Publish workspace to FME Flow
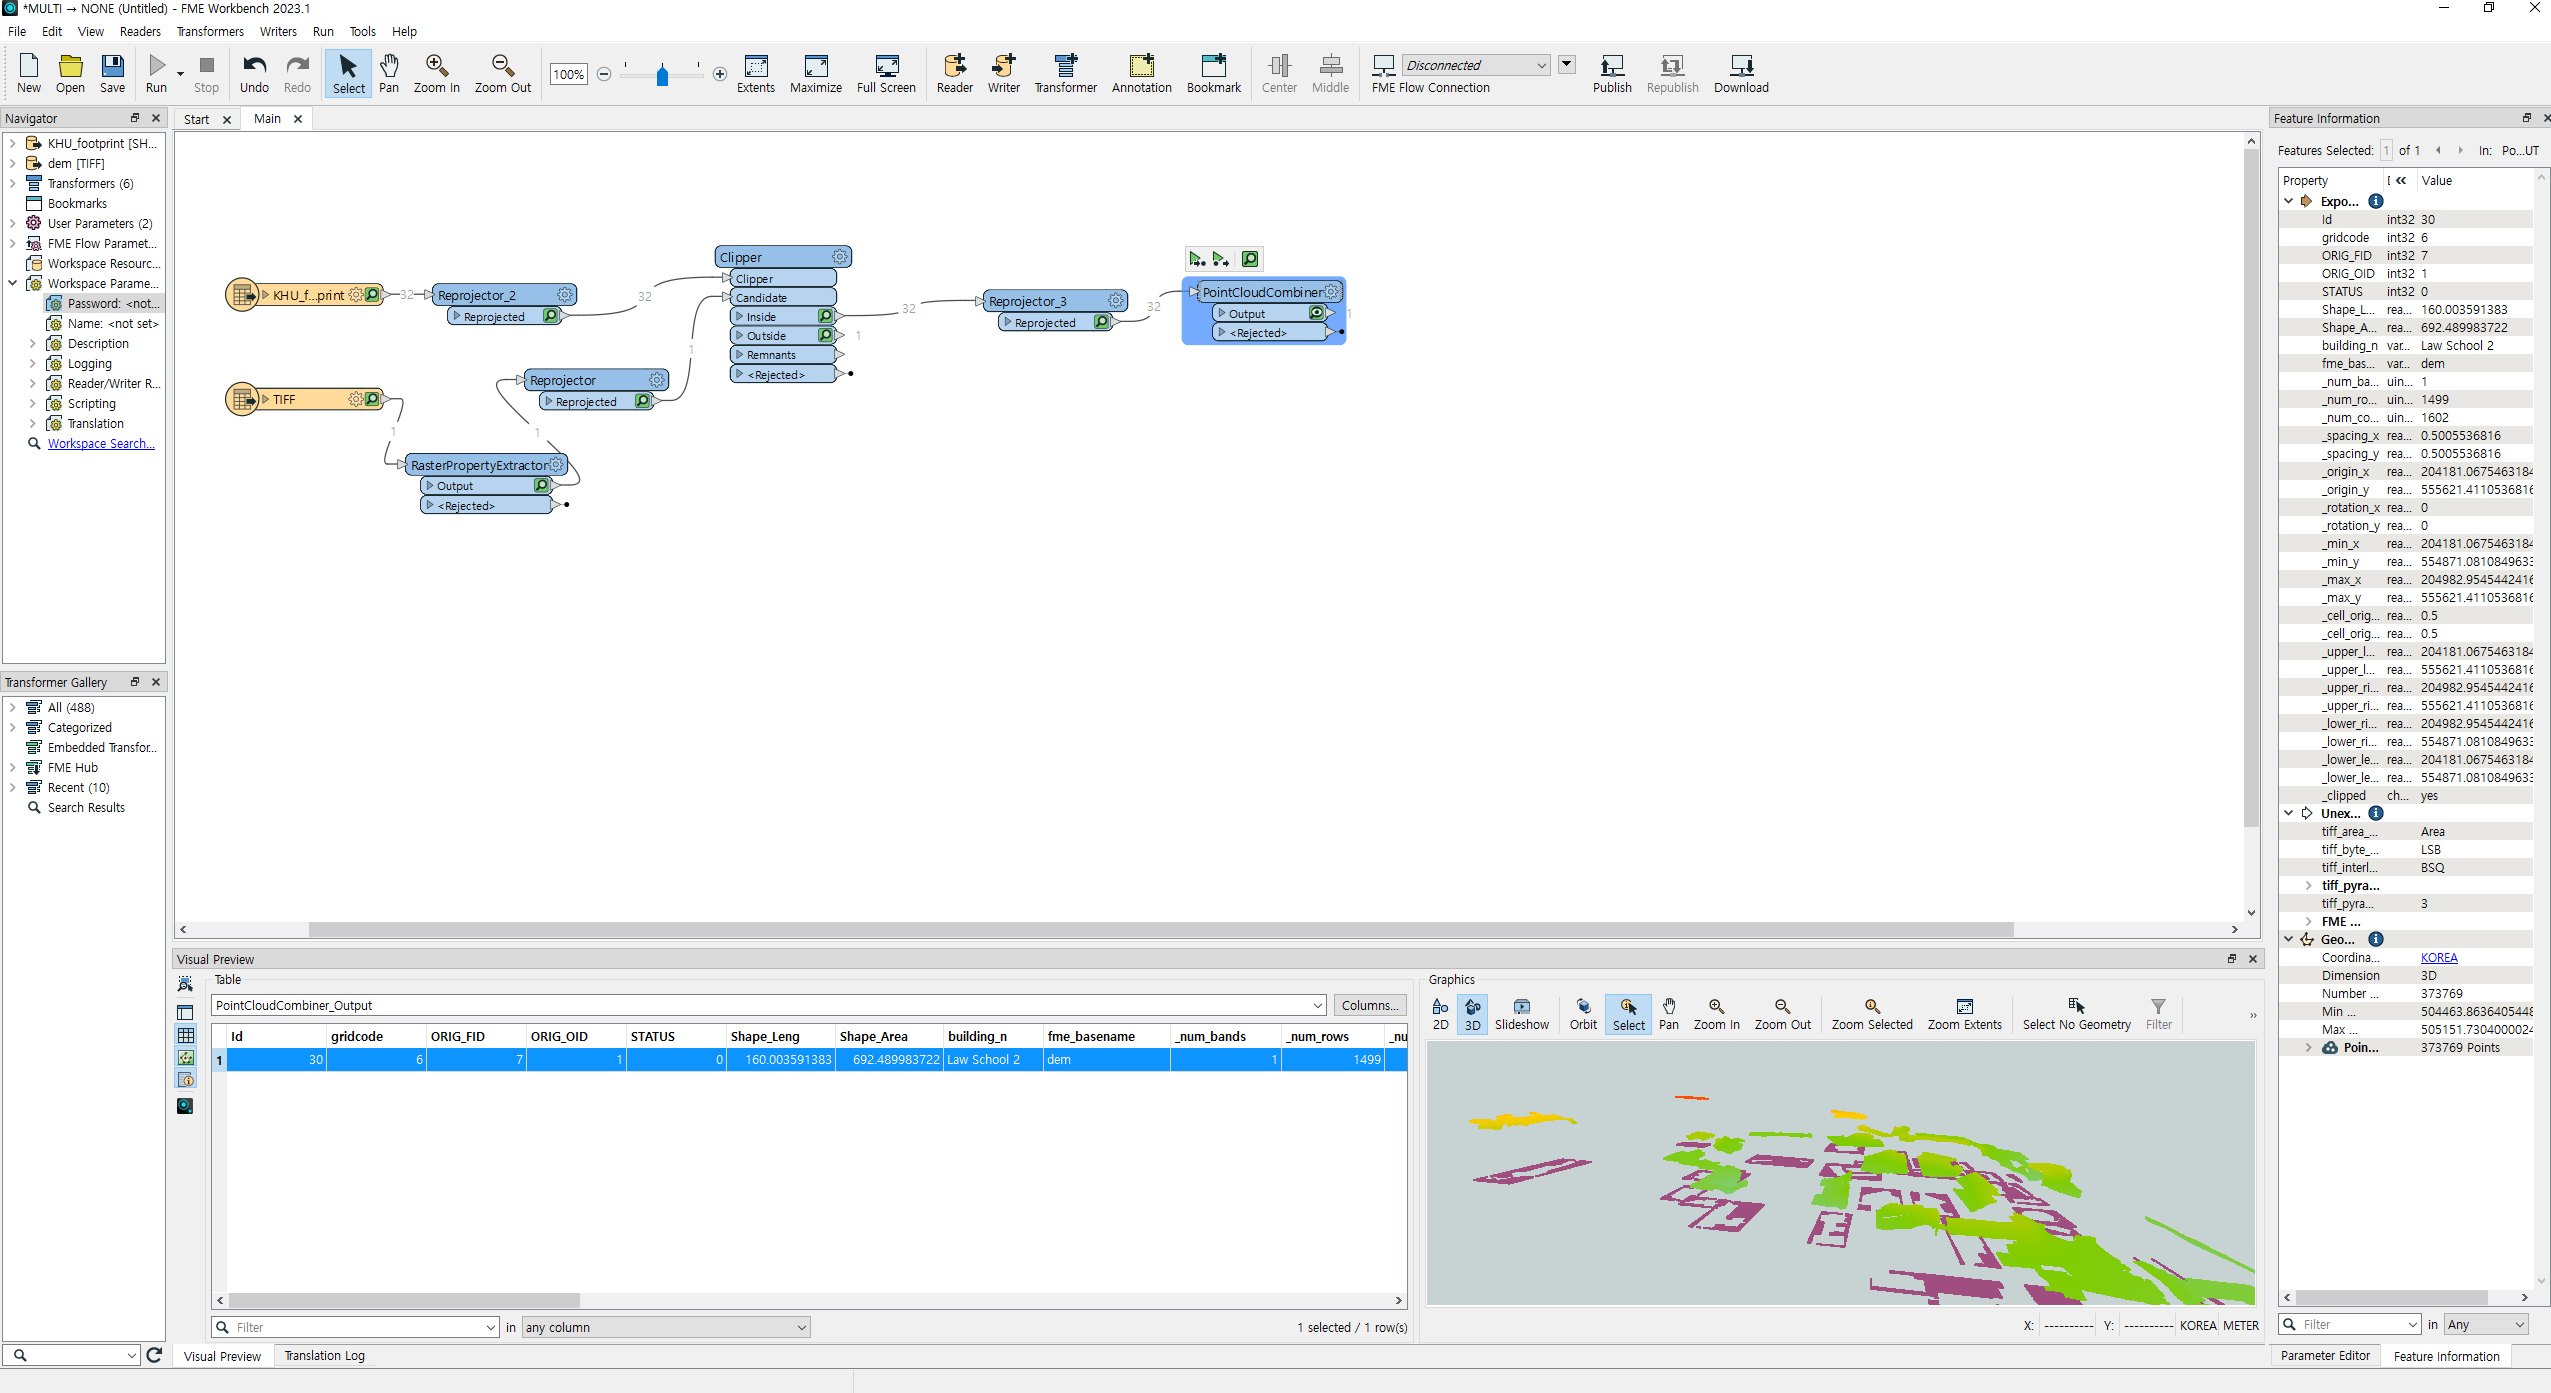This screenshot has width=2551, height=1393. point(1612,74)
